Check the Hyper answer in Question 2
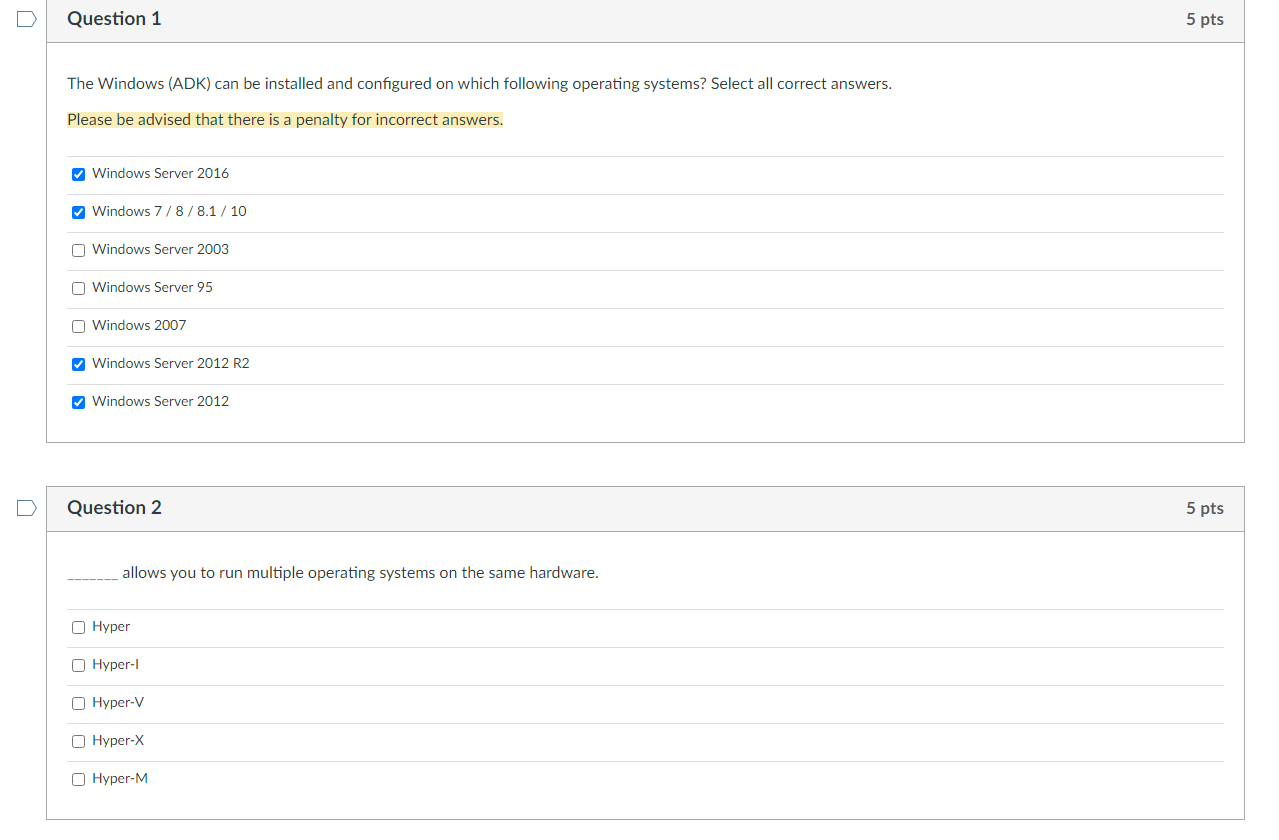 [x=78, y=627]
